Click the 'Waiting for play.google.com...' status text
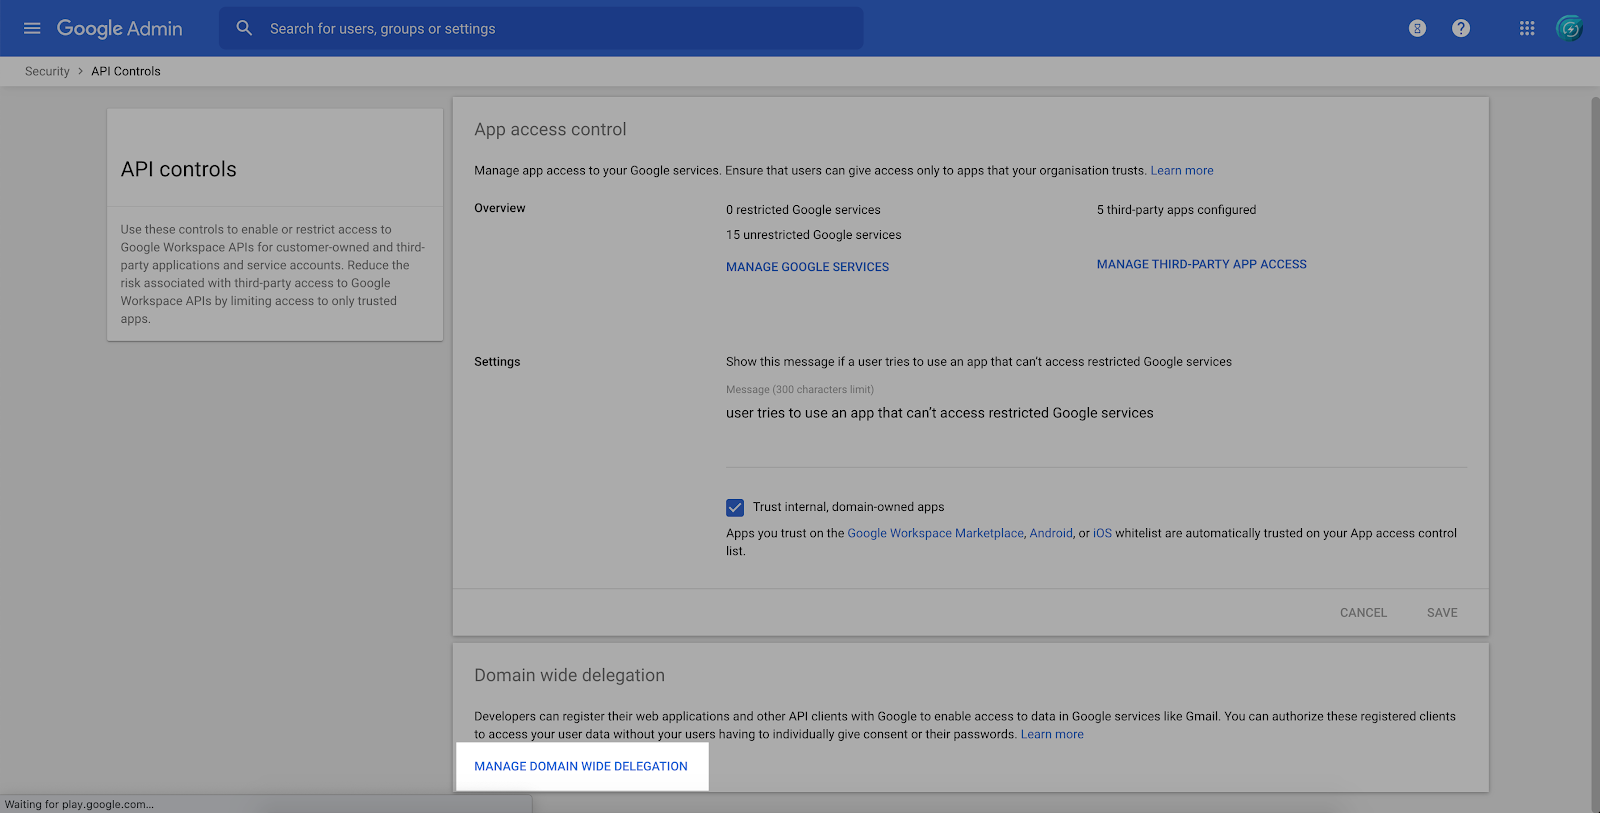 click(79, 804)
